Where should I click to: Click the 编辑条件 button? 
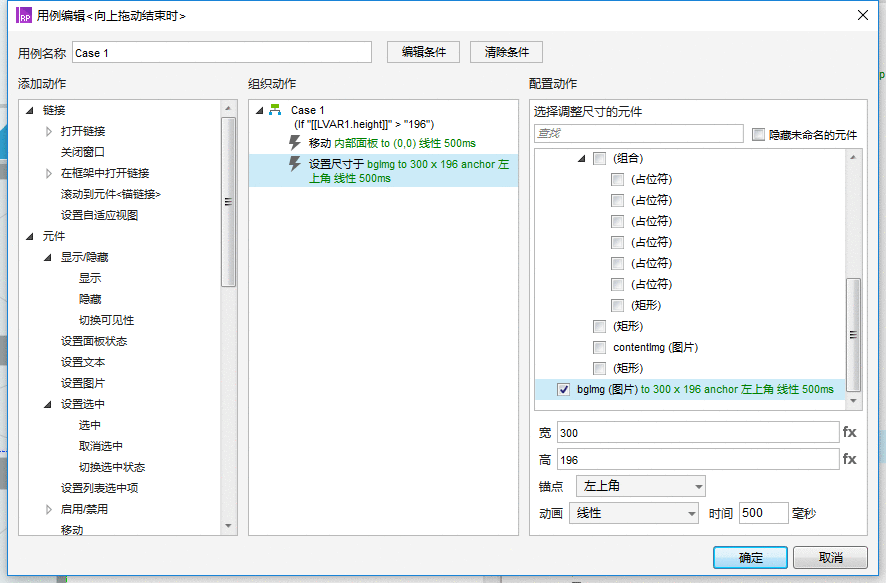coord(423,52)
